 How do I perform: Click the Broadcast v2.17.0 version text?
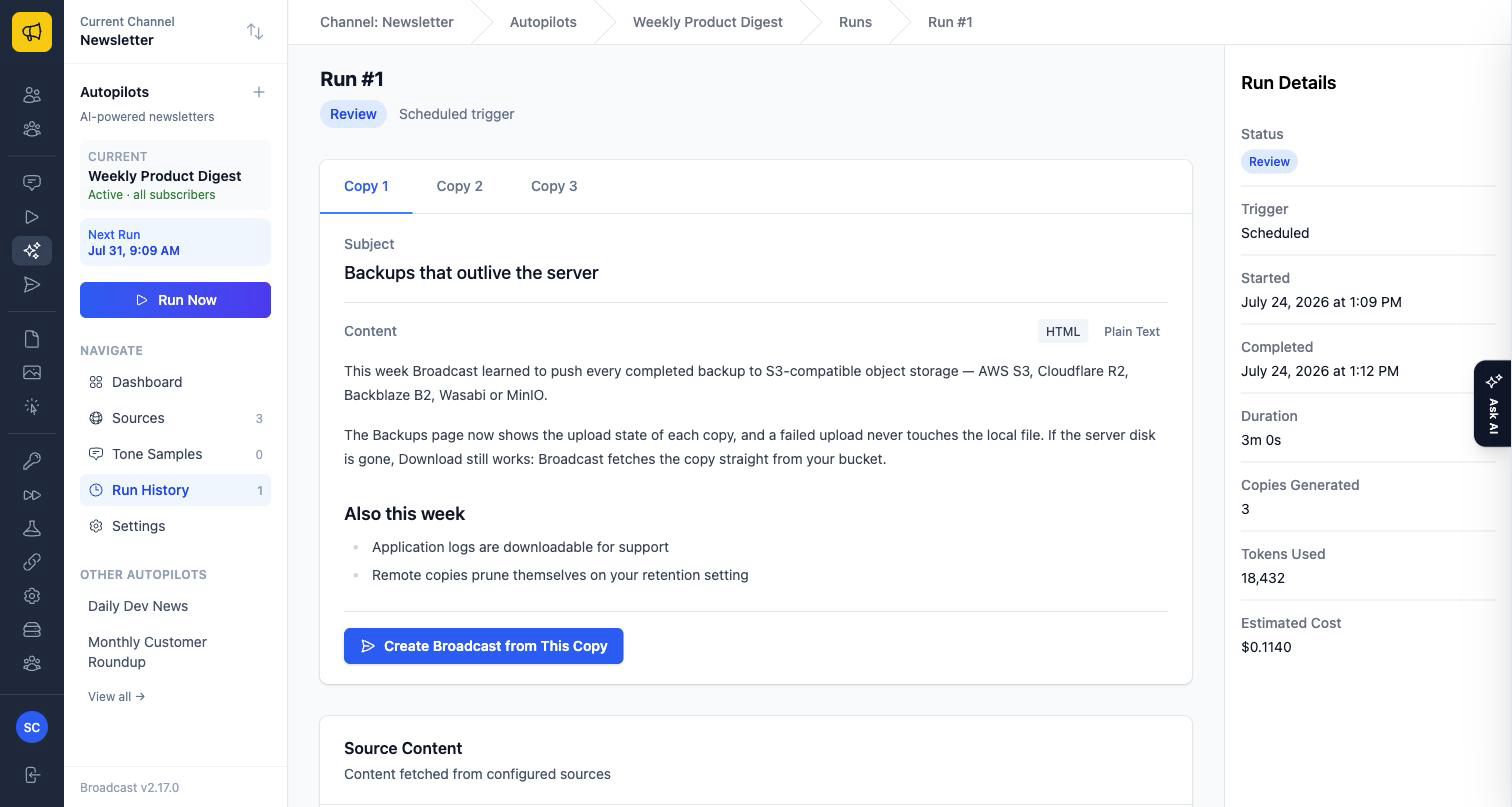[x=129, y=788]
